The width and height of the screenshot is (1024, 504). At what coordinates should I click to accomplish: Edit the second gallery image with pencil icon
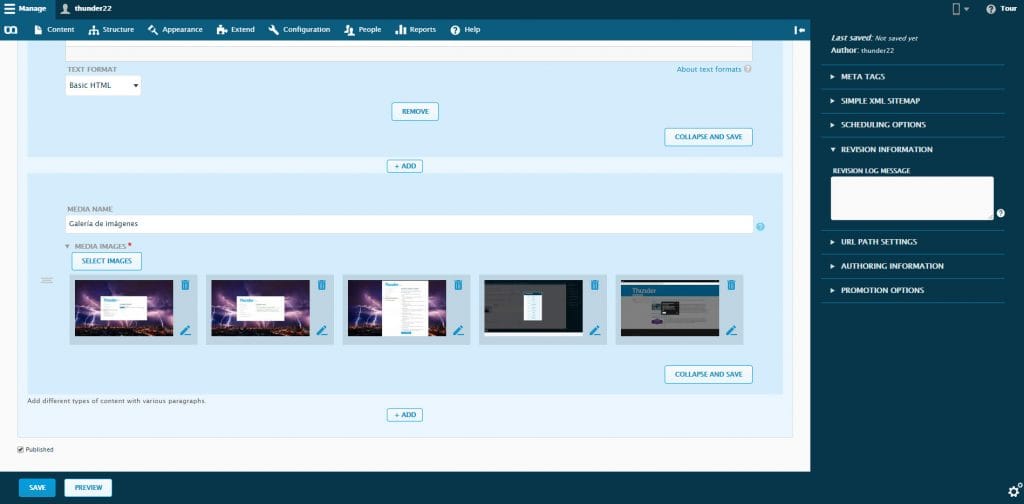pyautogui.click(x=321, y=330)
